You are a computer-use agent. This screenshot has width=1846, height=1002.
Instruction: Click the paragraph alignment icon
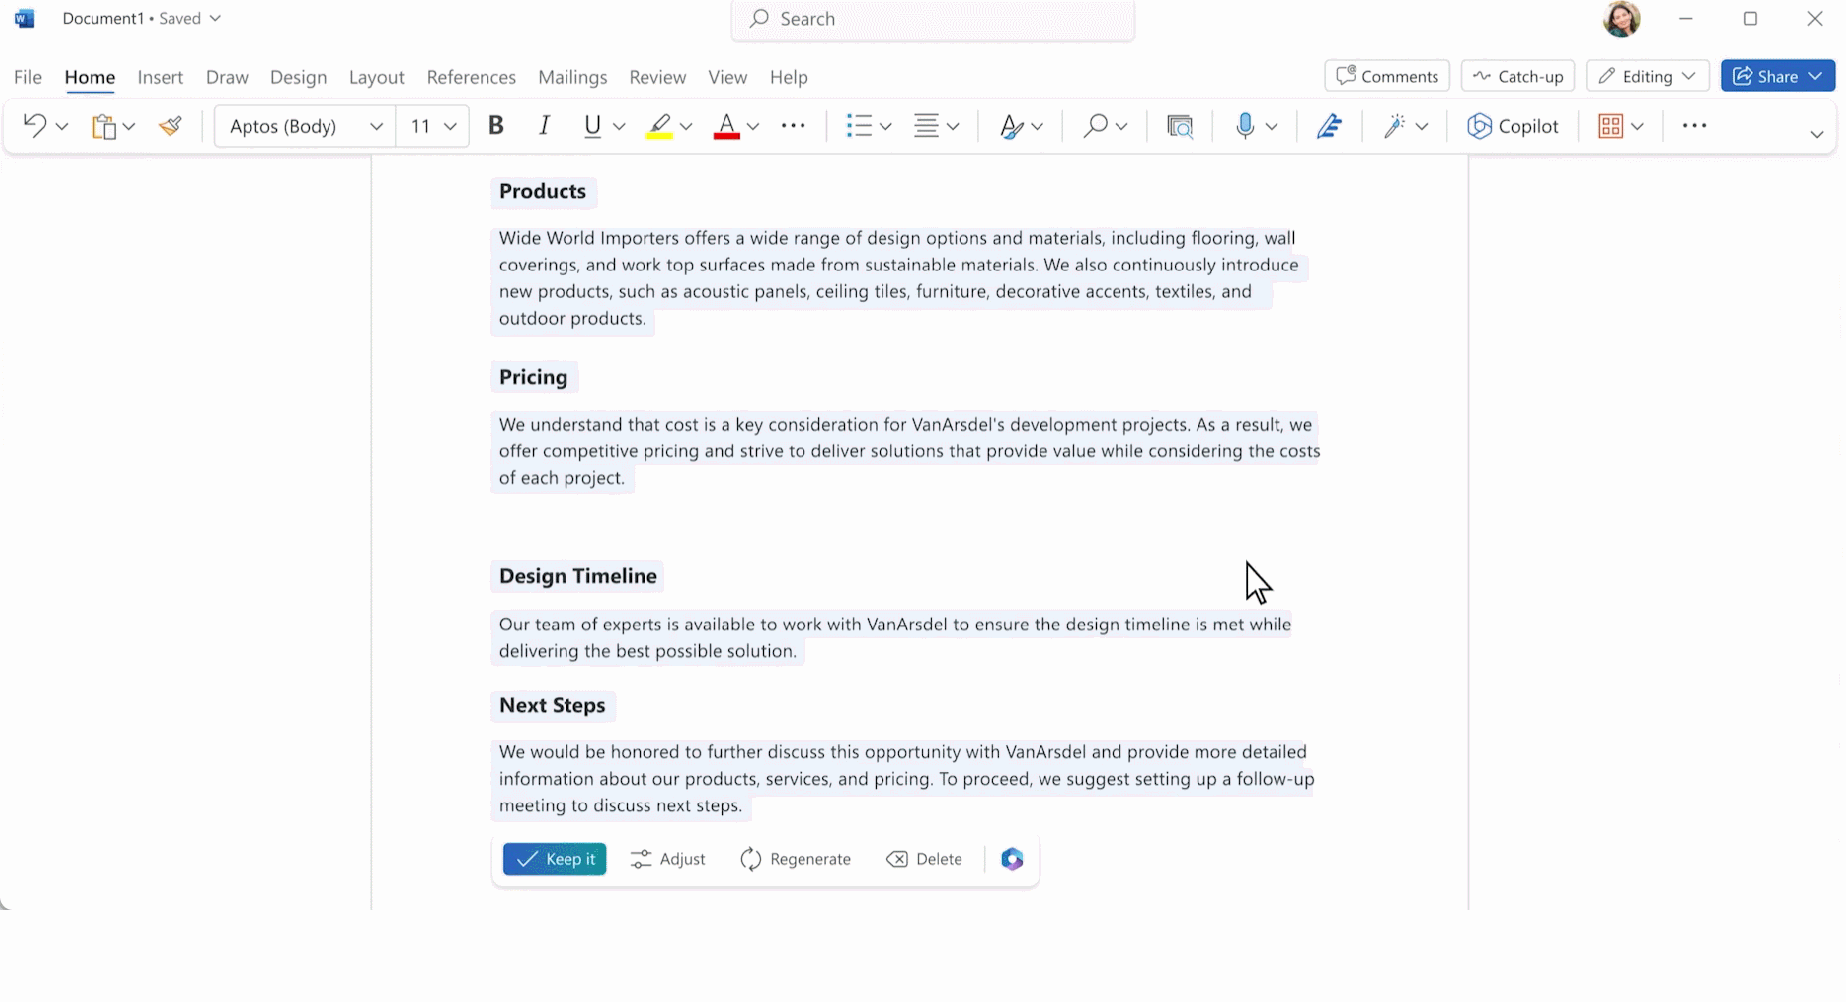pos(926,126)
